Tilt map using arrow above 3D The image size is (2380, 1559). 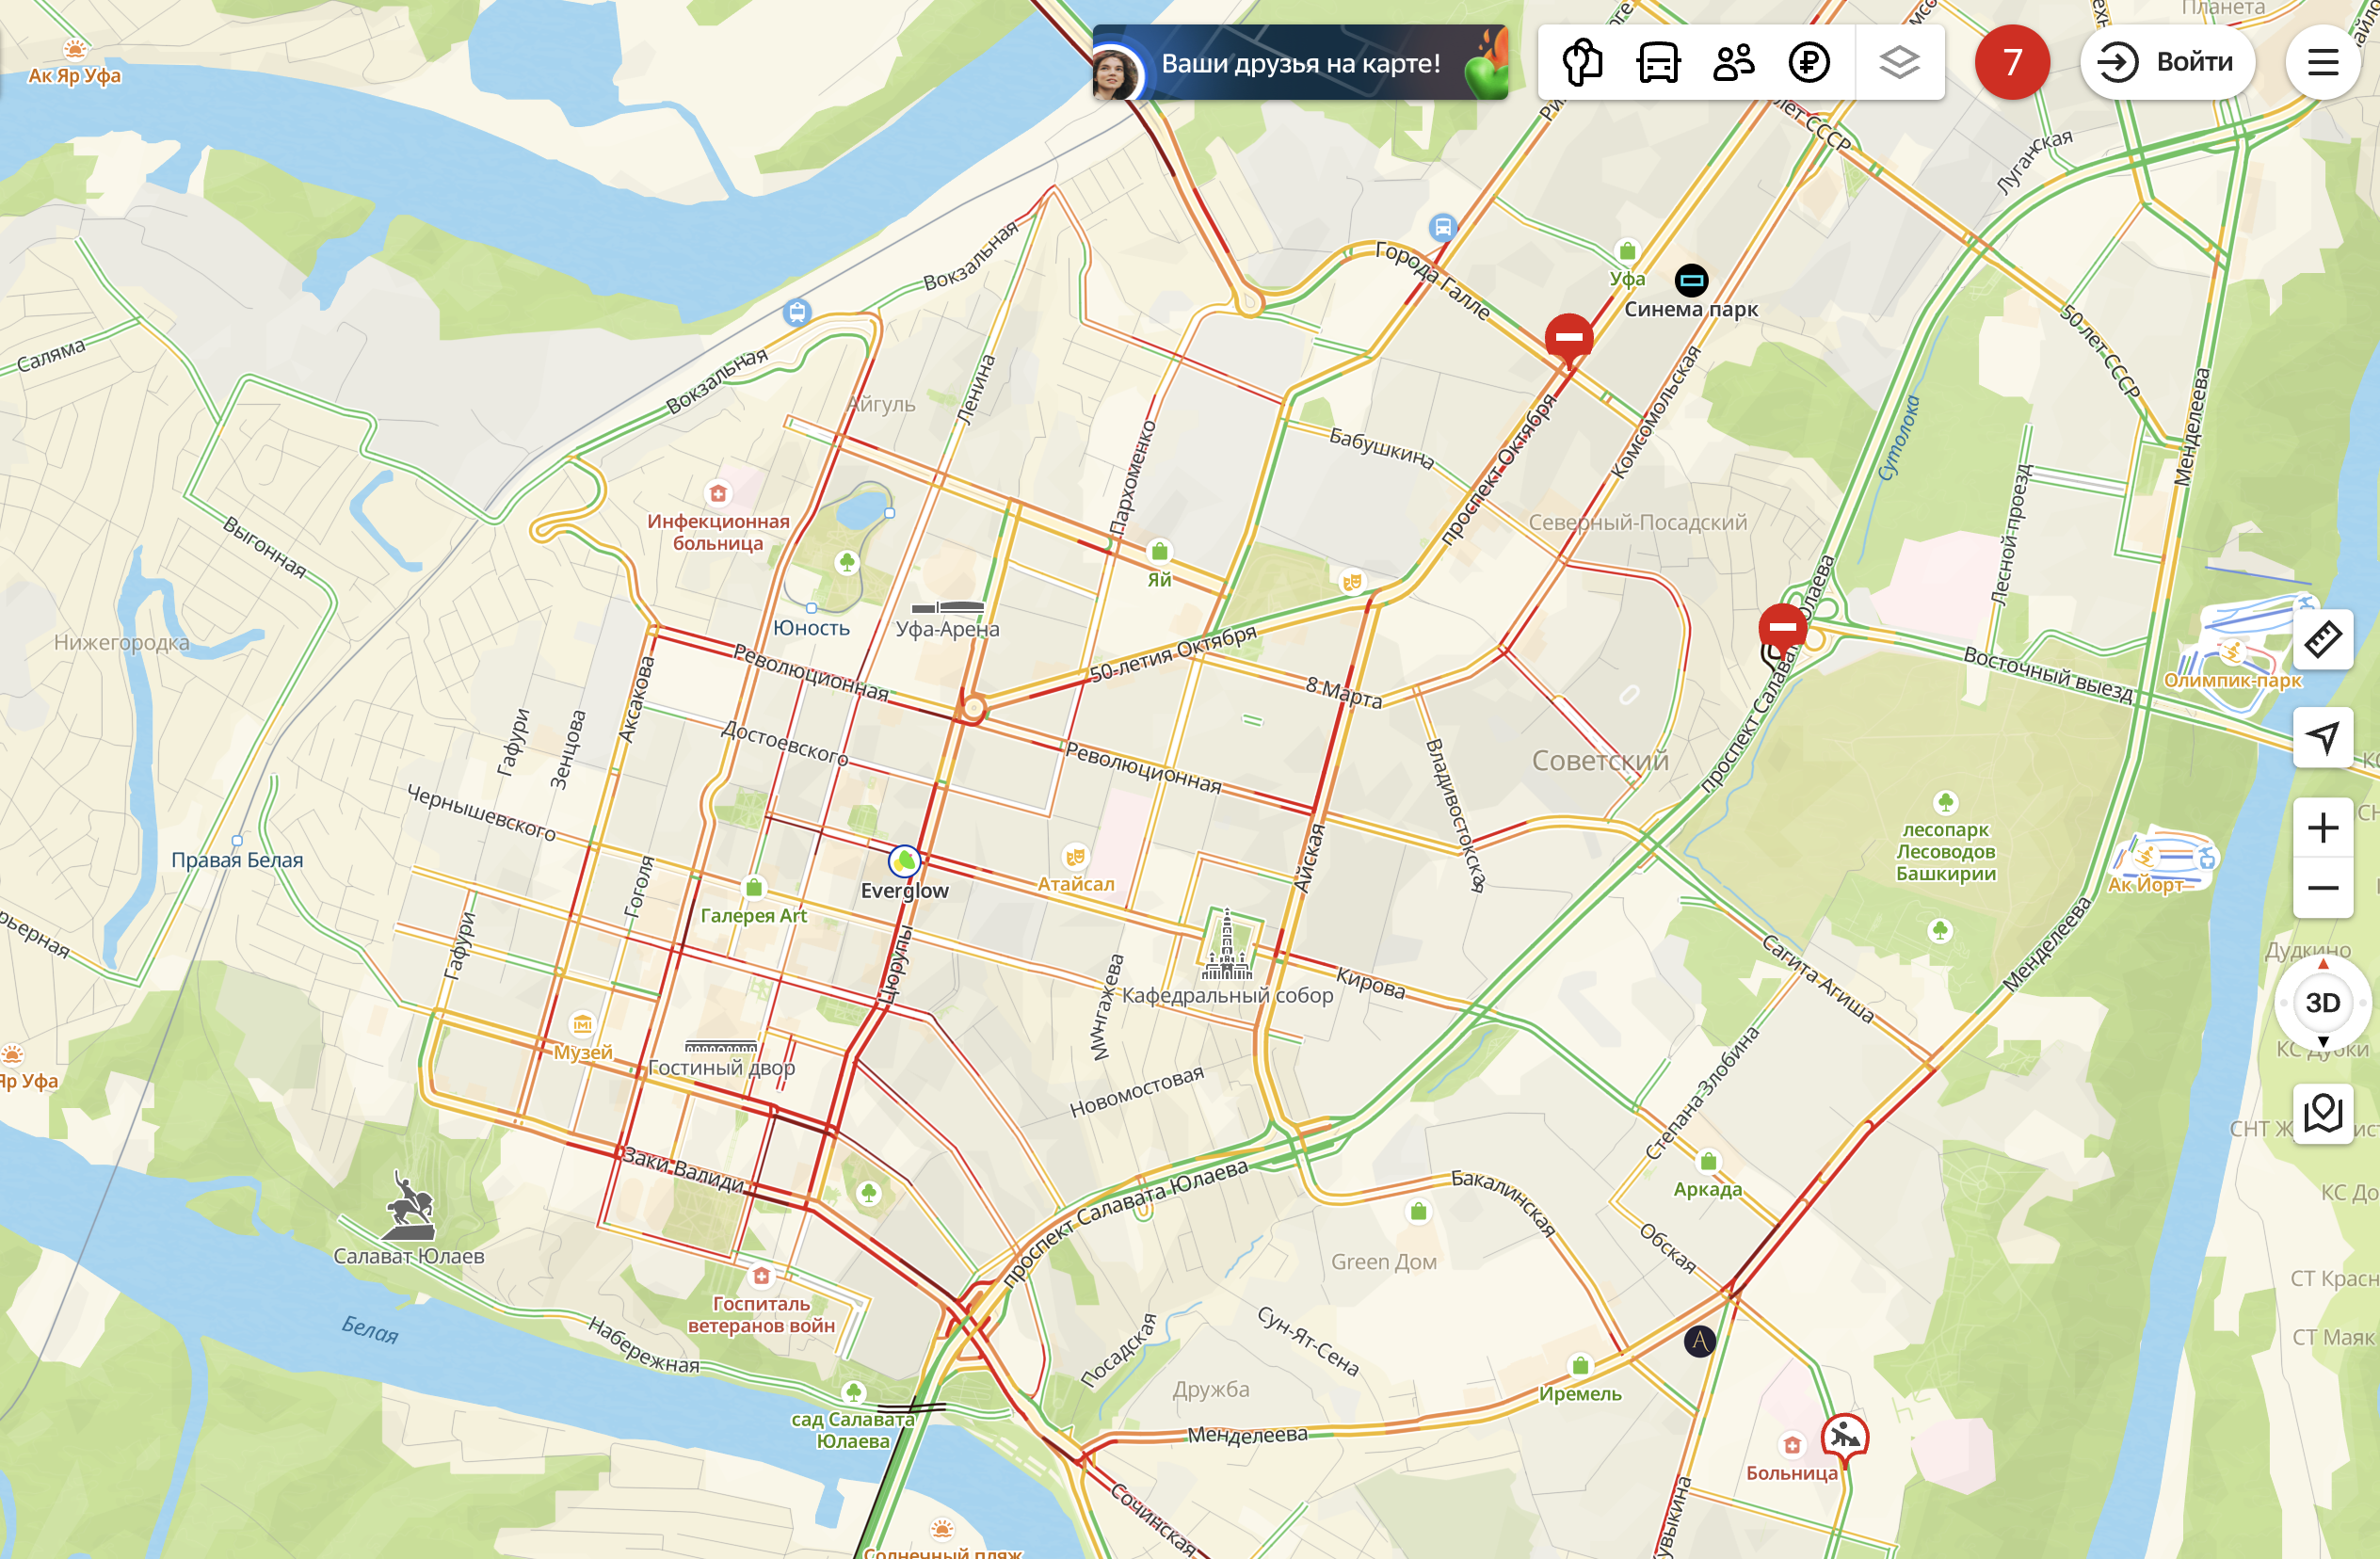coord(2322,963)
